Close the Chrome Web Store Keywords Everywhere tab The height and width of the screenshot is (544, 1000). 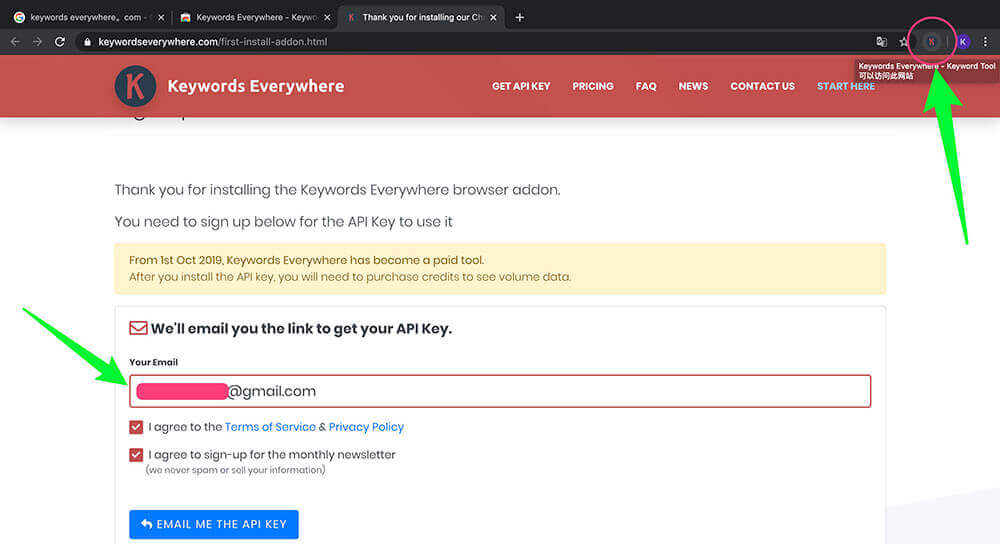tap(327, 18)
